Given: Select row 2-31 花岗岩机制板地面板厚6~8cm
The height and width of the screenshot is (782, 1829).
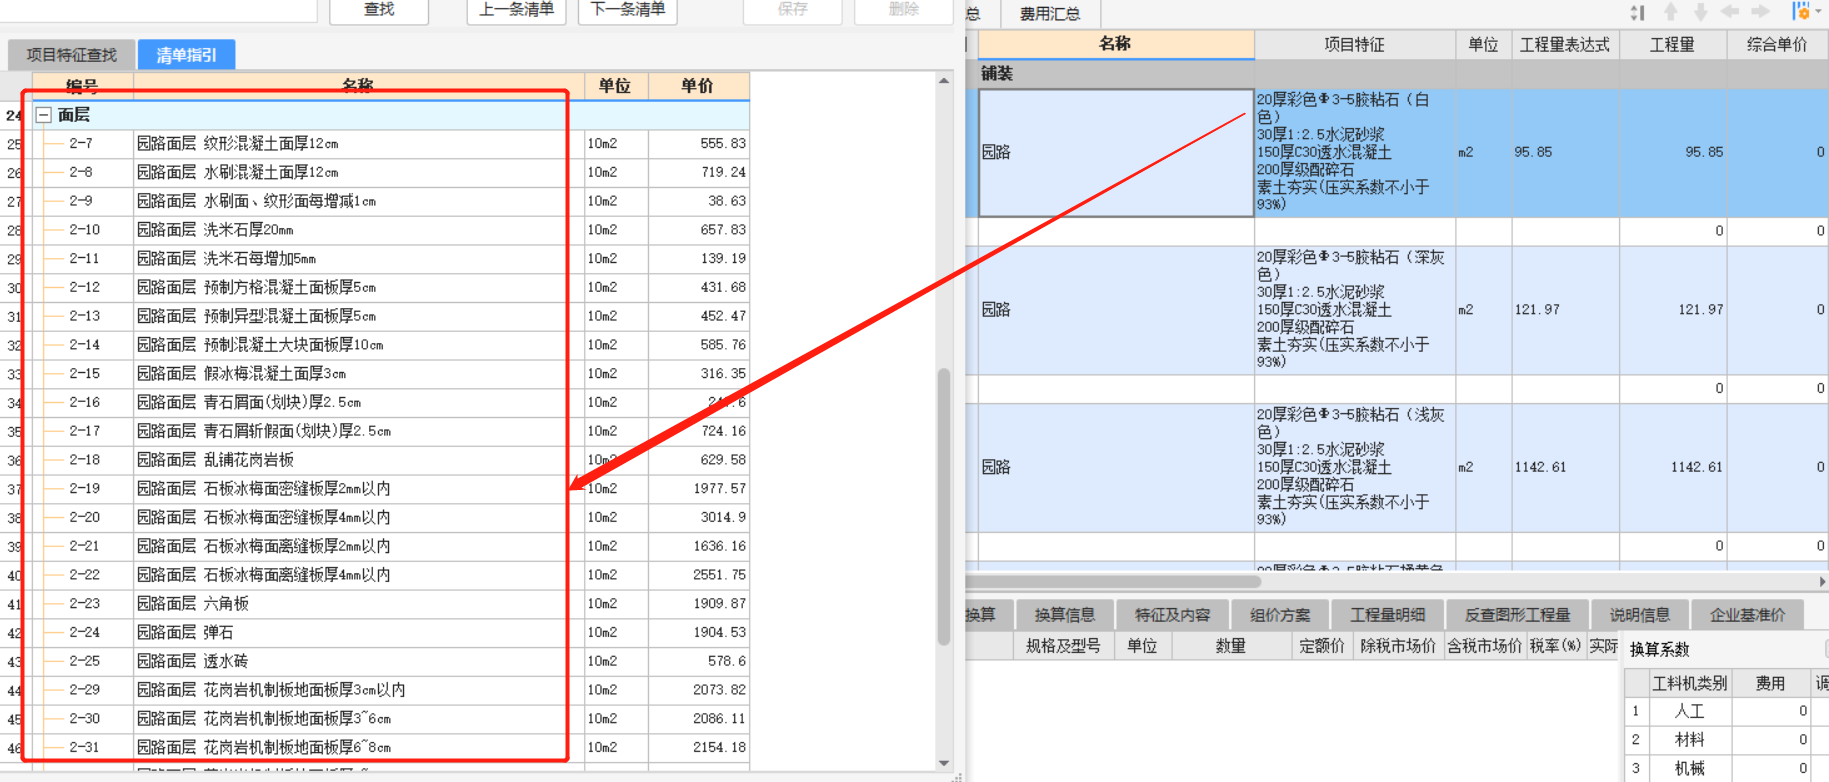Looking at the screenshot, I should coord(391,748).
